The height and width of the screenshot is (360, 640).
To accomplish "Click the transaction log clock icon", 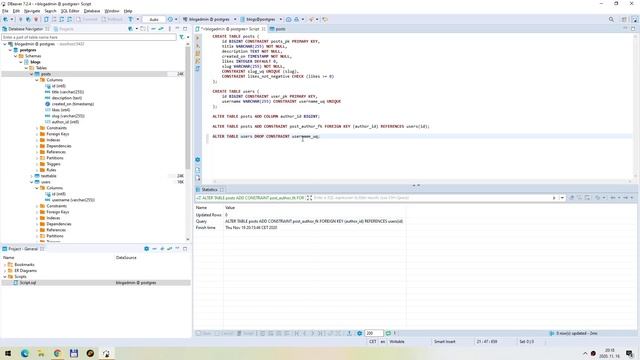I will [x=170, y=19].
